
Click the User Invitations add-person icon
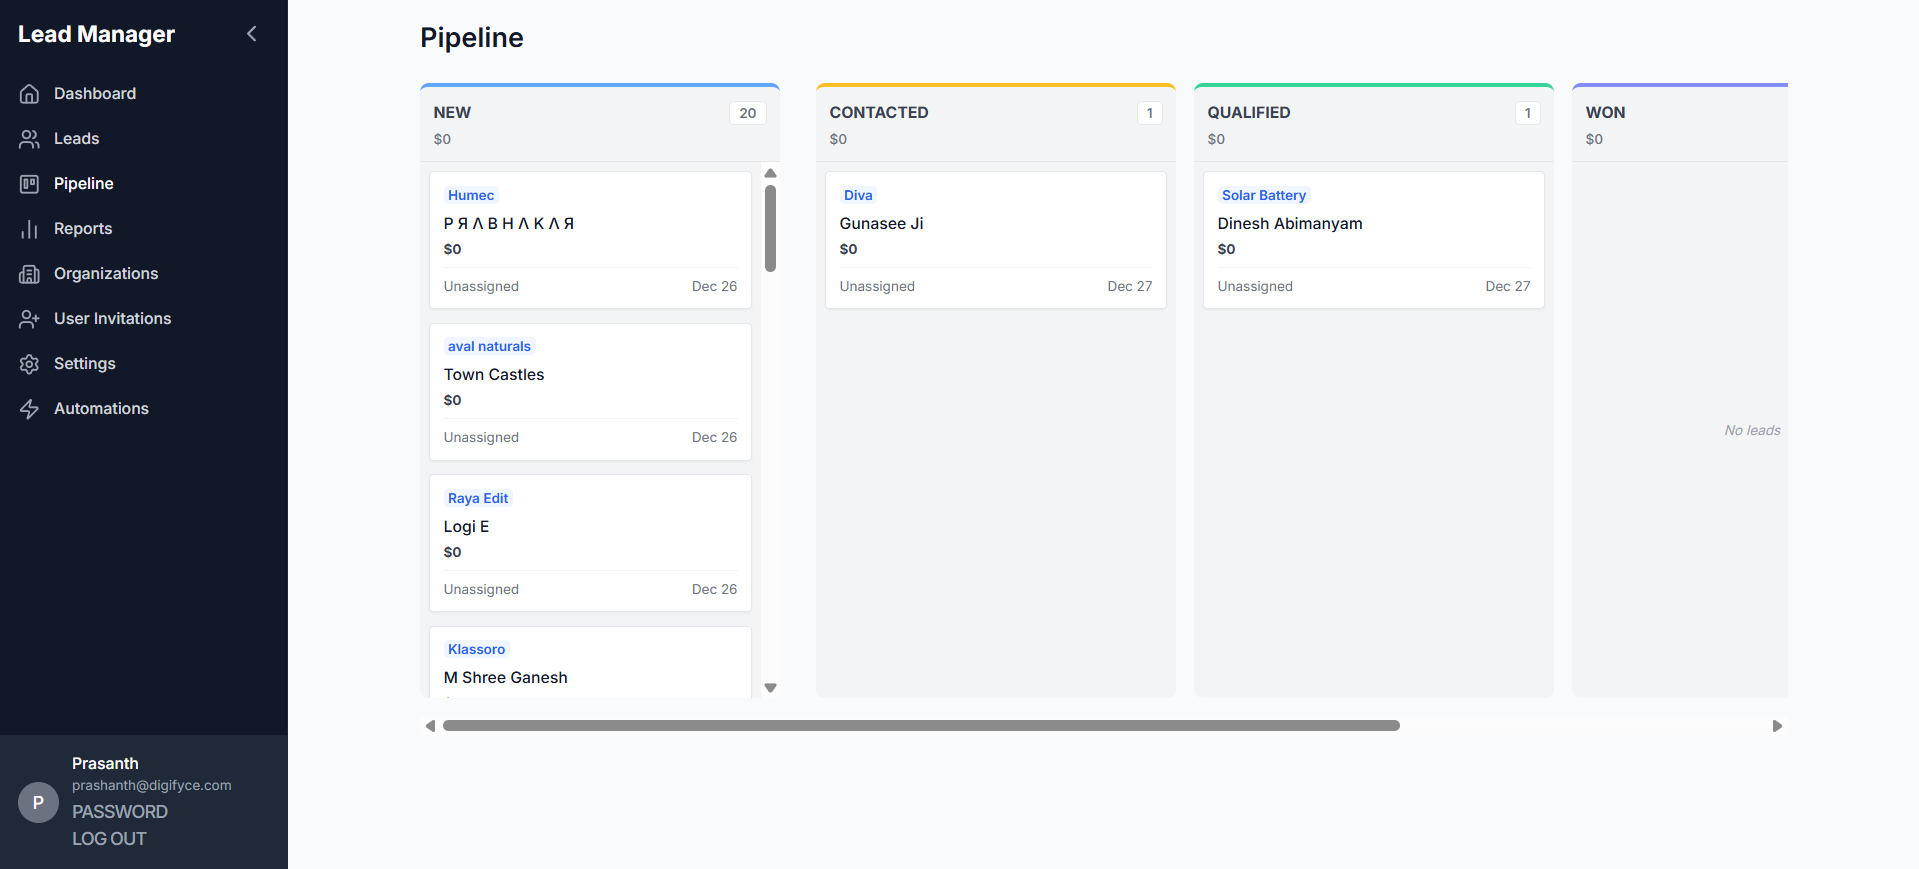tap(30, 319)
